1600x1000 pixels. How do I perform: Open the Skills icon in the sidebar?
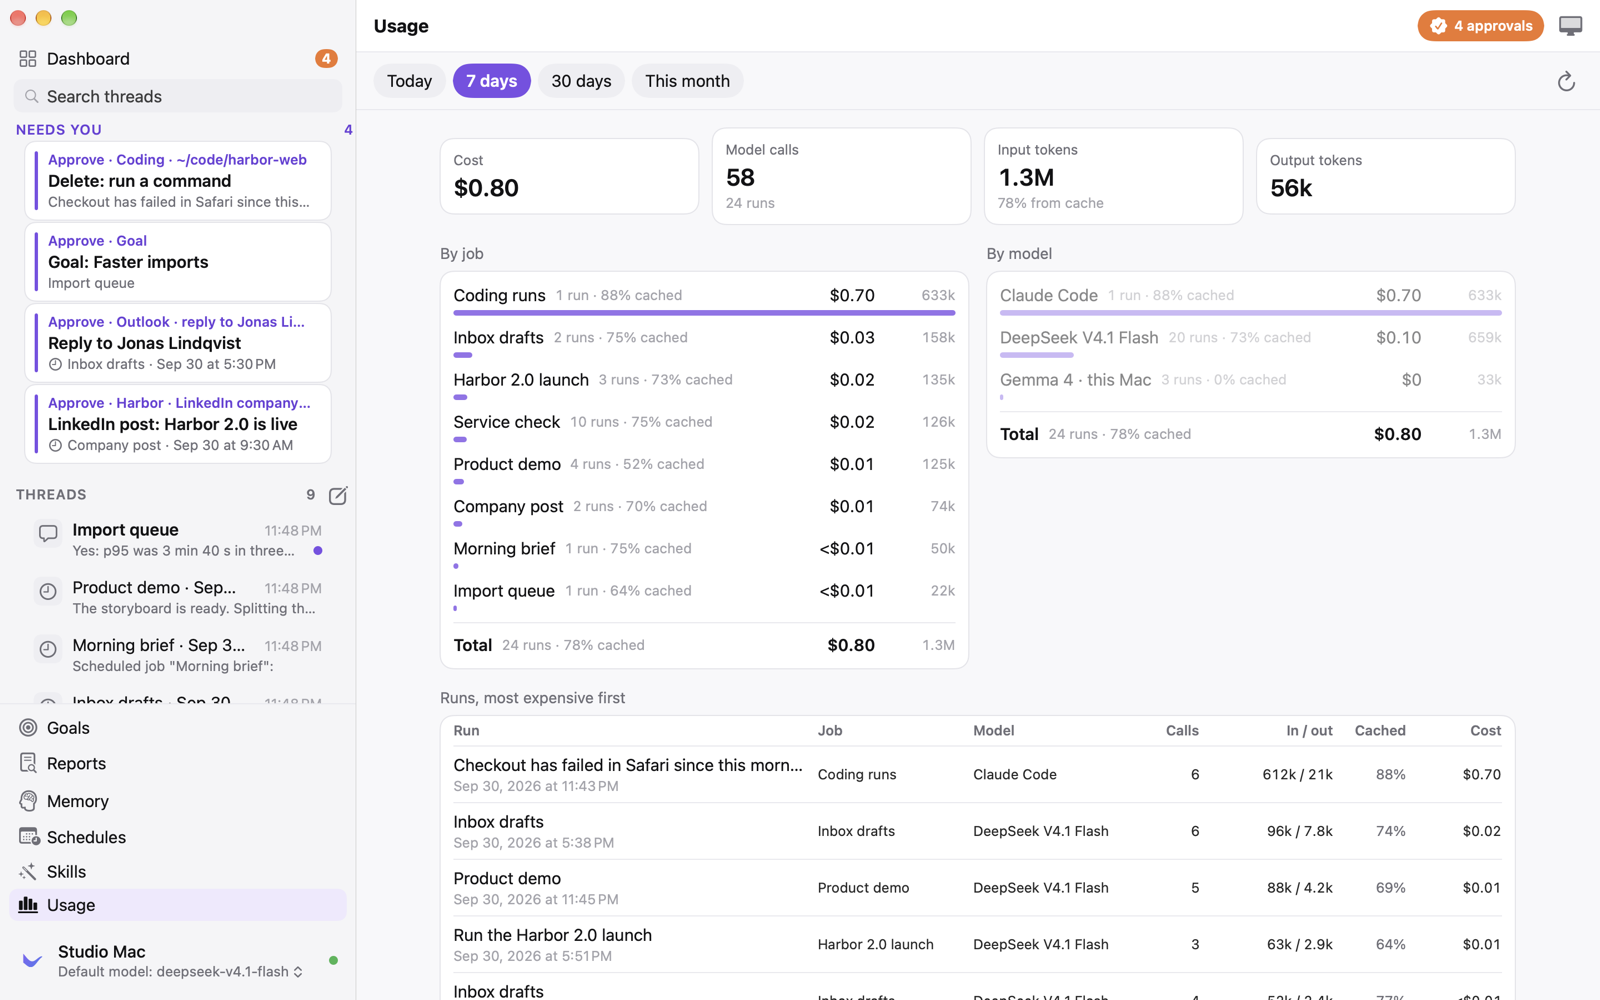pos(28,871)
